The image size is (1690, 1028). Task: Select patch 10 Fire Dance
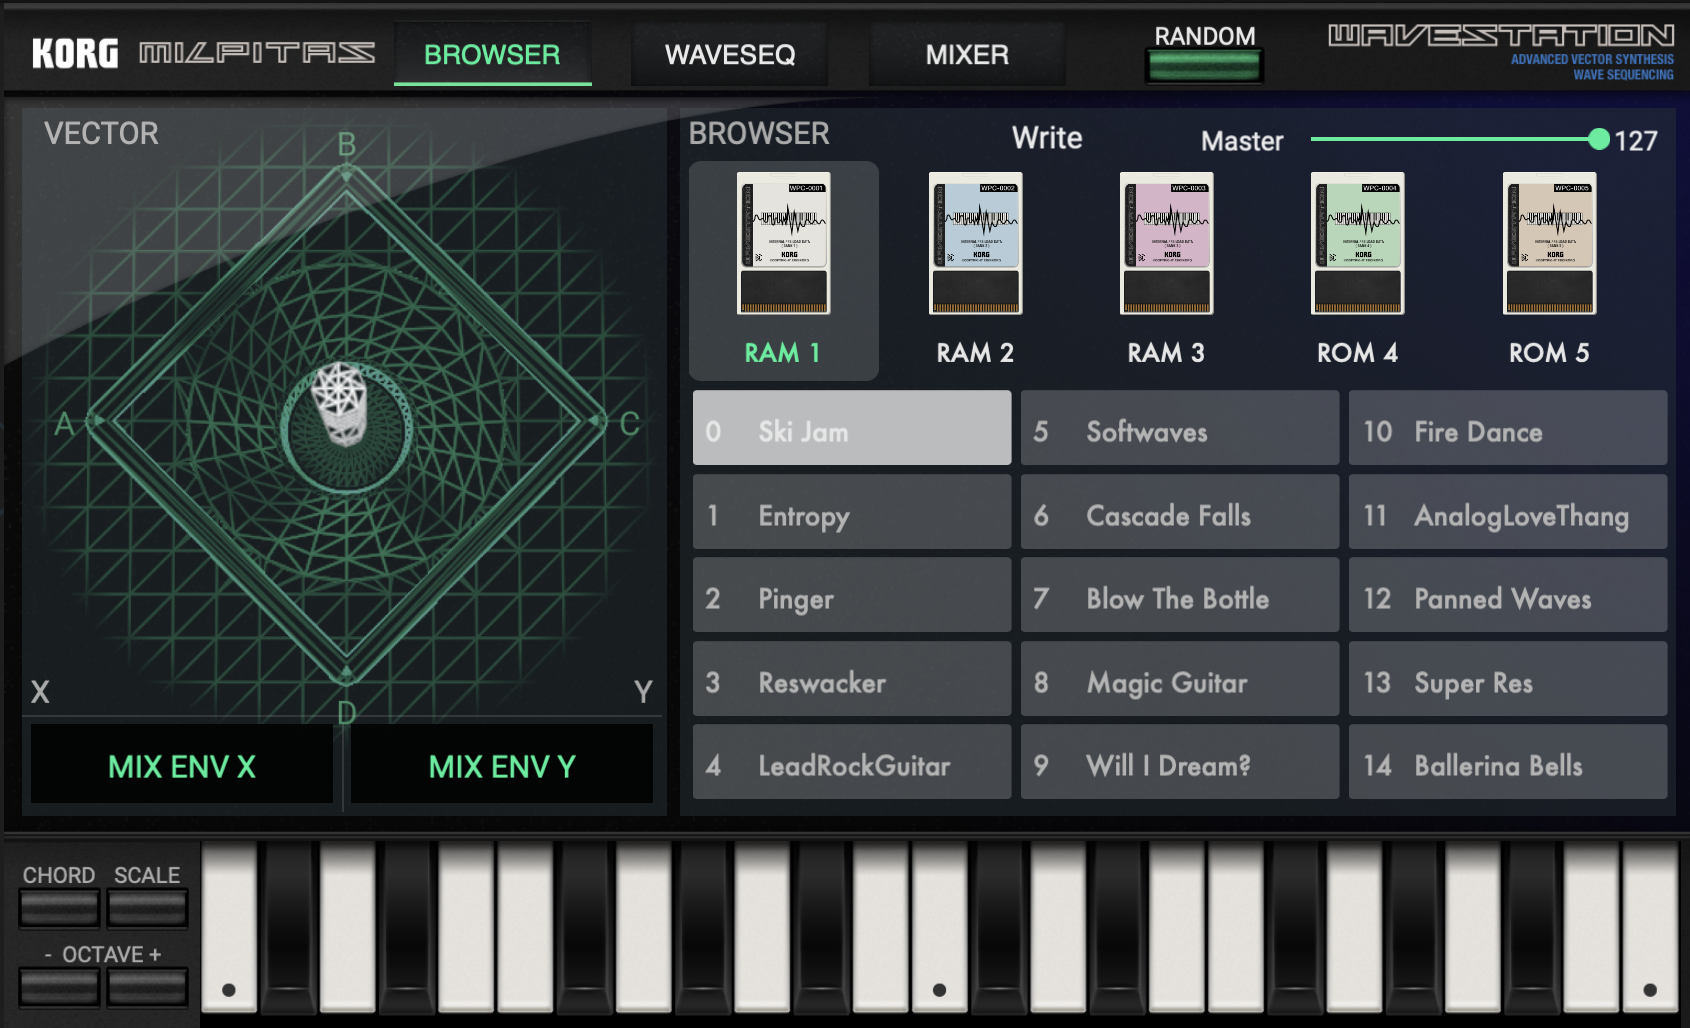(1508, 428)
